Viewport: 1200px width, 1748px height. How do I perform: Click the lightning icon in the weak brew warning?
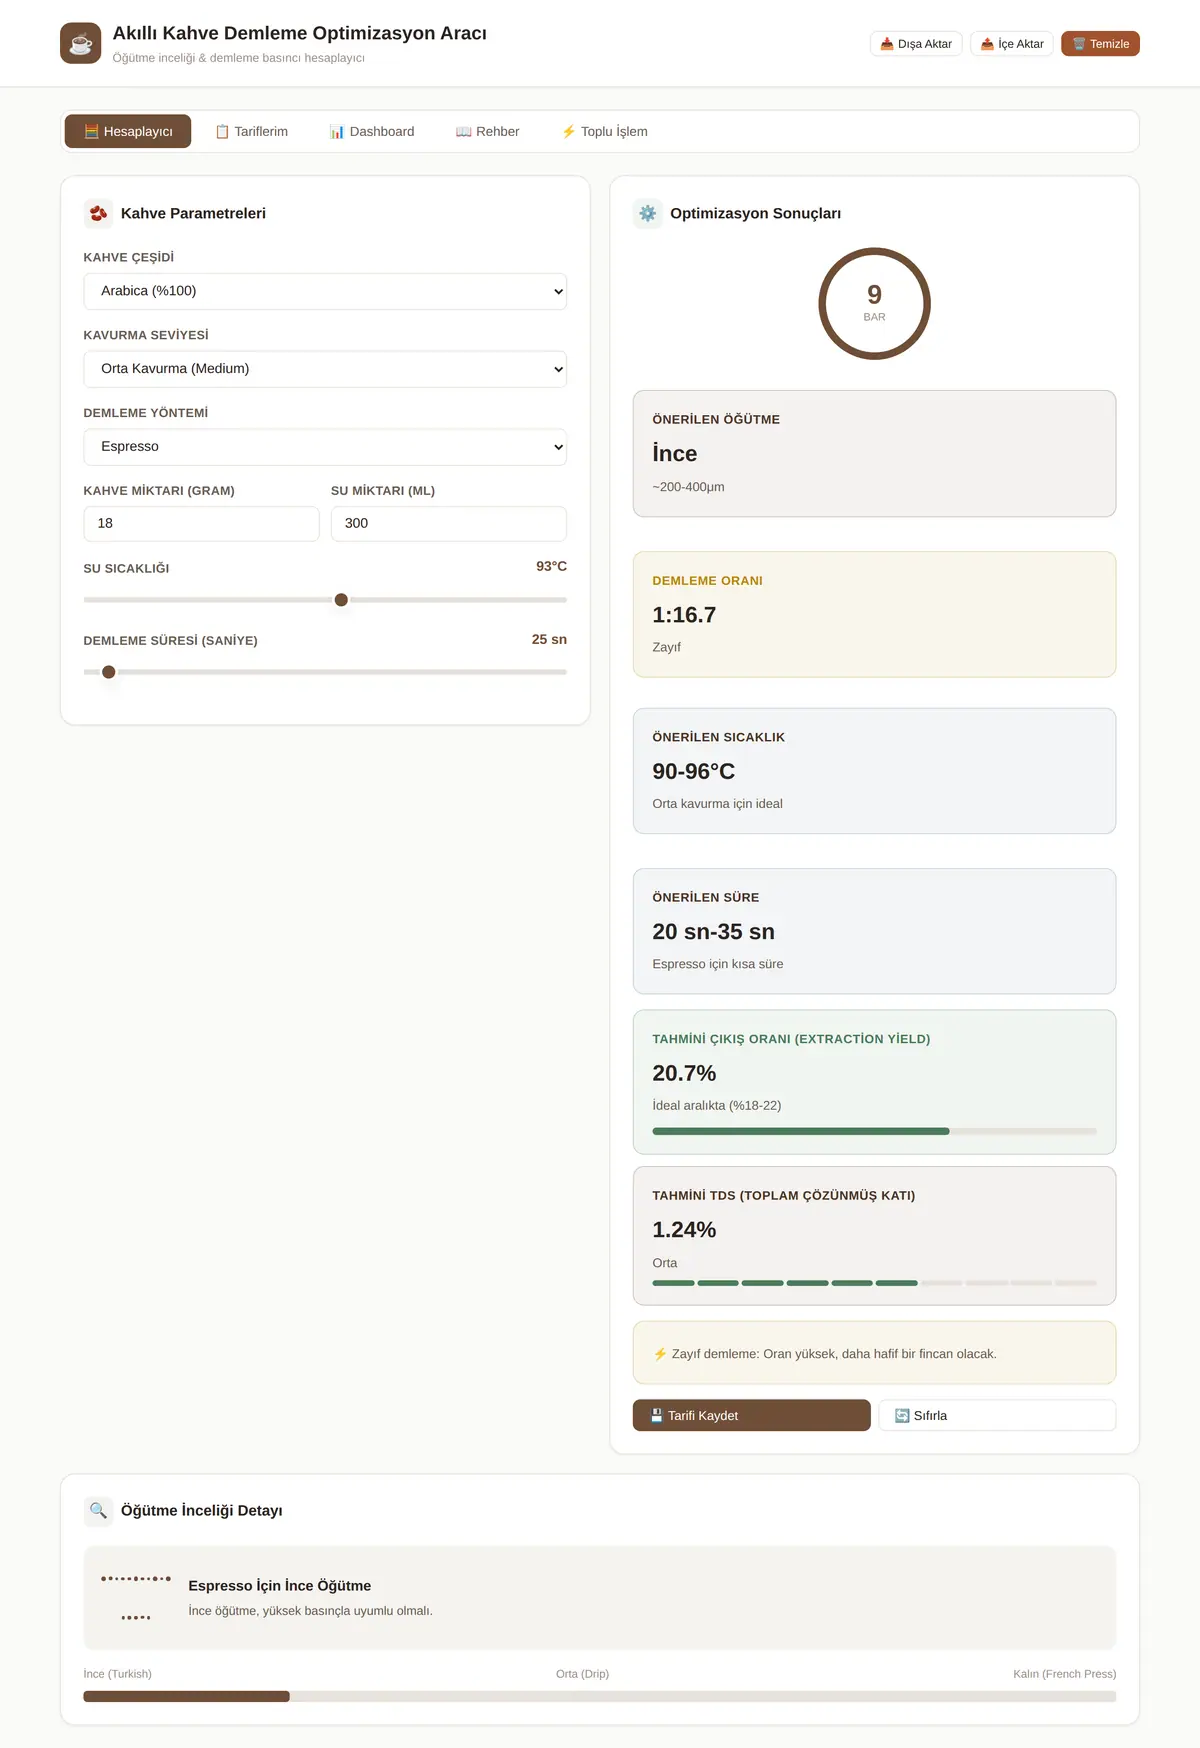660,1354
